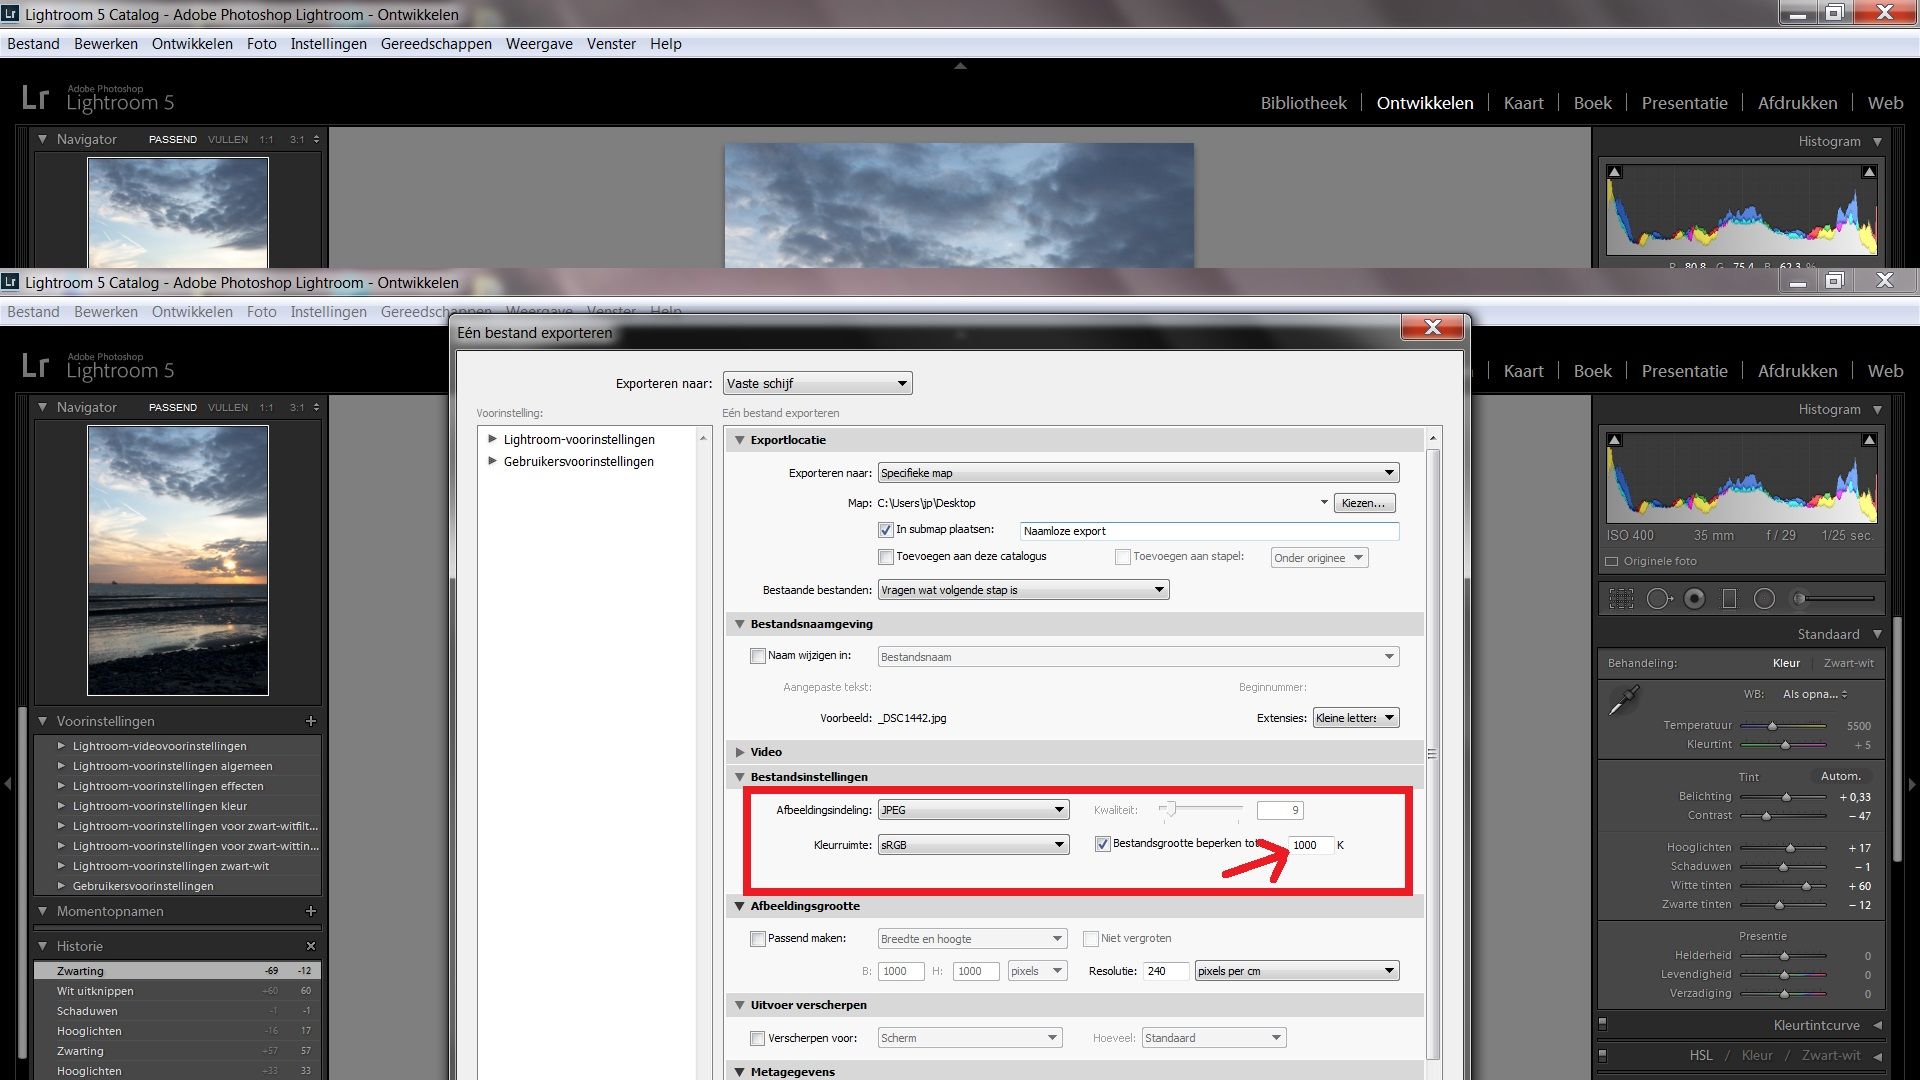Open the Kleurruimte sRGB dropdown
The image size is (1920, 1080).
973,845
